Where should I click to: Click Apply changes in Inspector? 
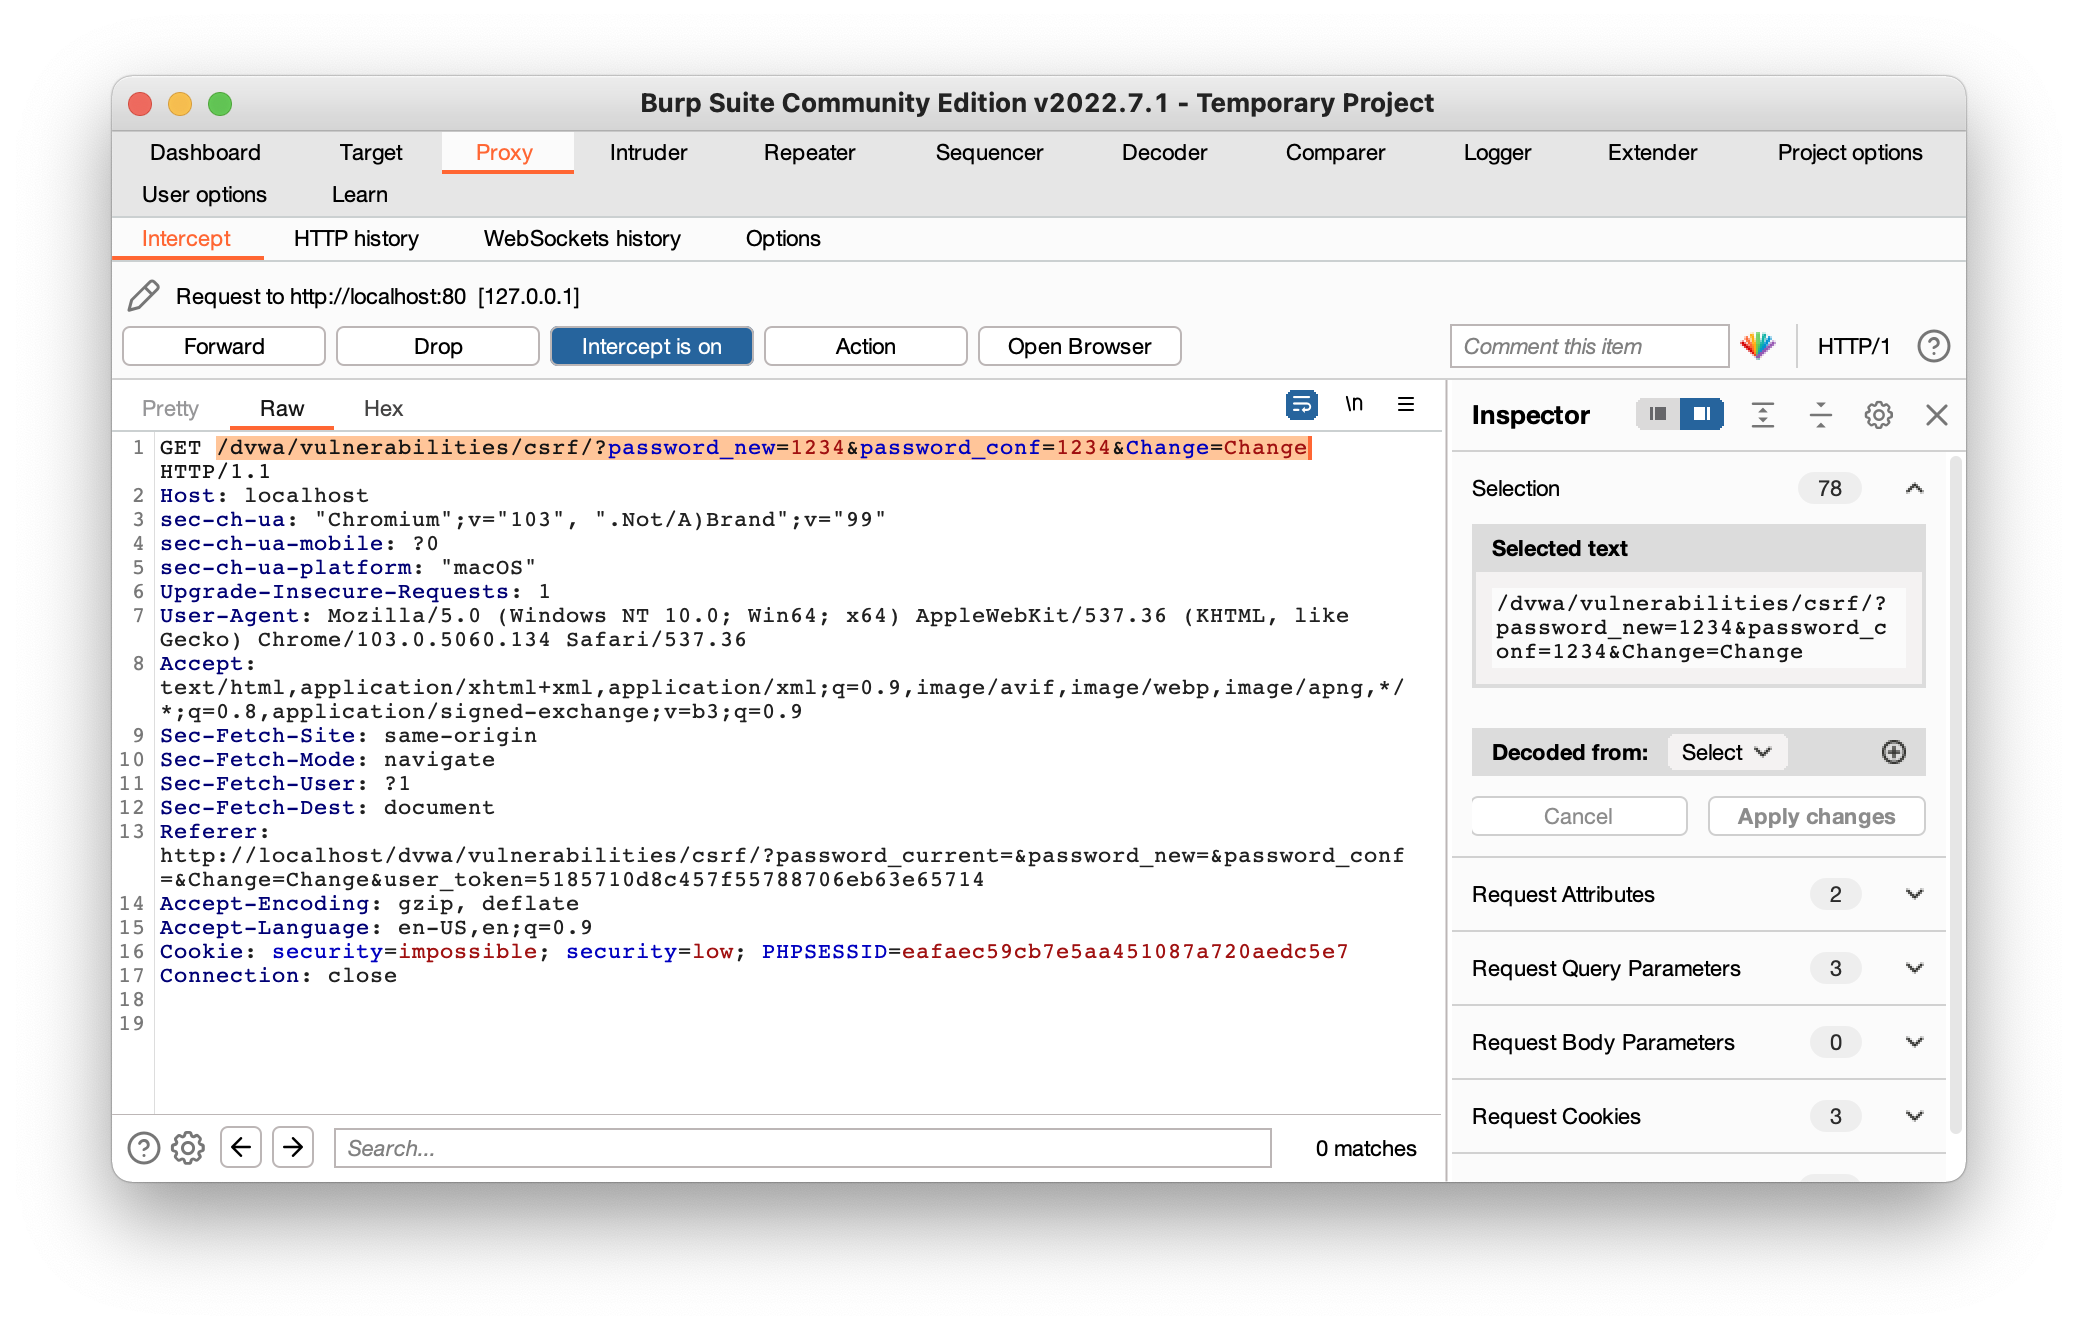pos(1816,816)
